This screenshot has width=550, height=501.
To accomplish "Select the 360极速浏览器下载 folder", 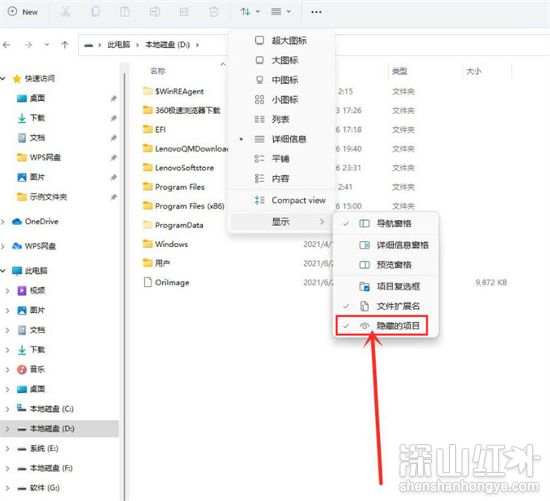I will point(182,110).
